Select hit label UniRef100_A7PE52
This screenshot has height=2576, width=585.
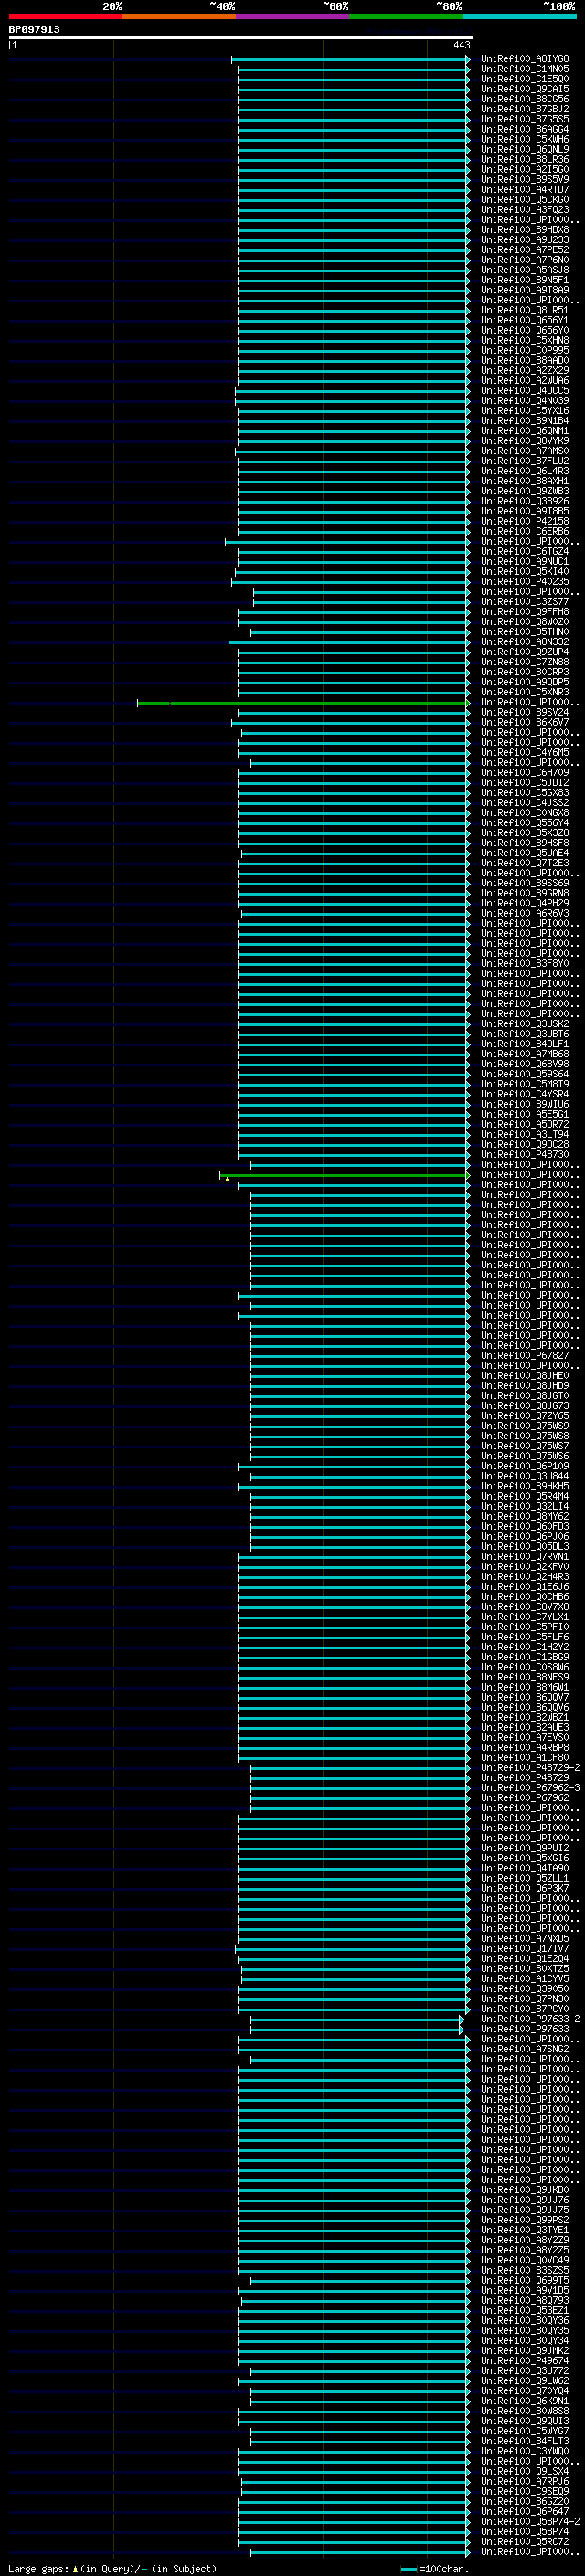click(525, 250)
